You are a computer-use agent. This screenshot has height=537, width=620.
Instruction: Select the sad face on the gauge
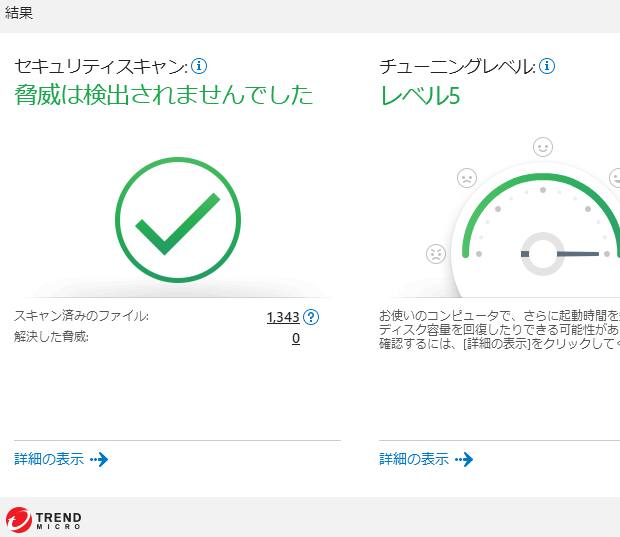[x=467, y=178]
